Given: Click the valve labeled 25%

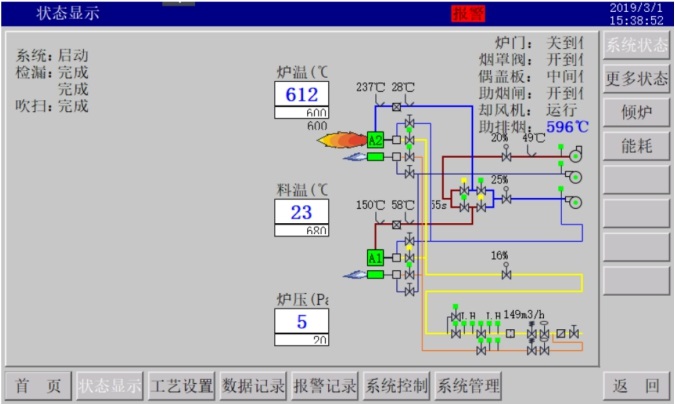Looking at the screenshot, I should tap(506, 197).
